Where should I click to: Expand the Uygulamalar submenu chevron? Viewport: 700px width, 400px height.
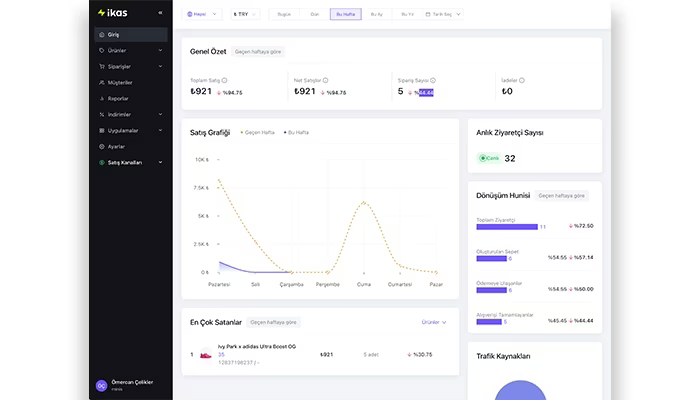coord(160,131)
